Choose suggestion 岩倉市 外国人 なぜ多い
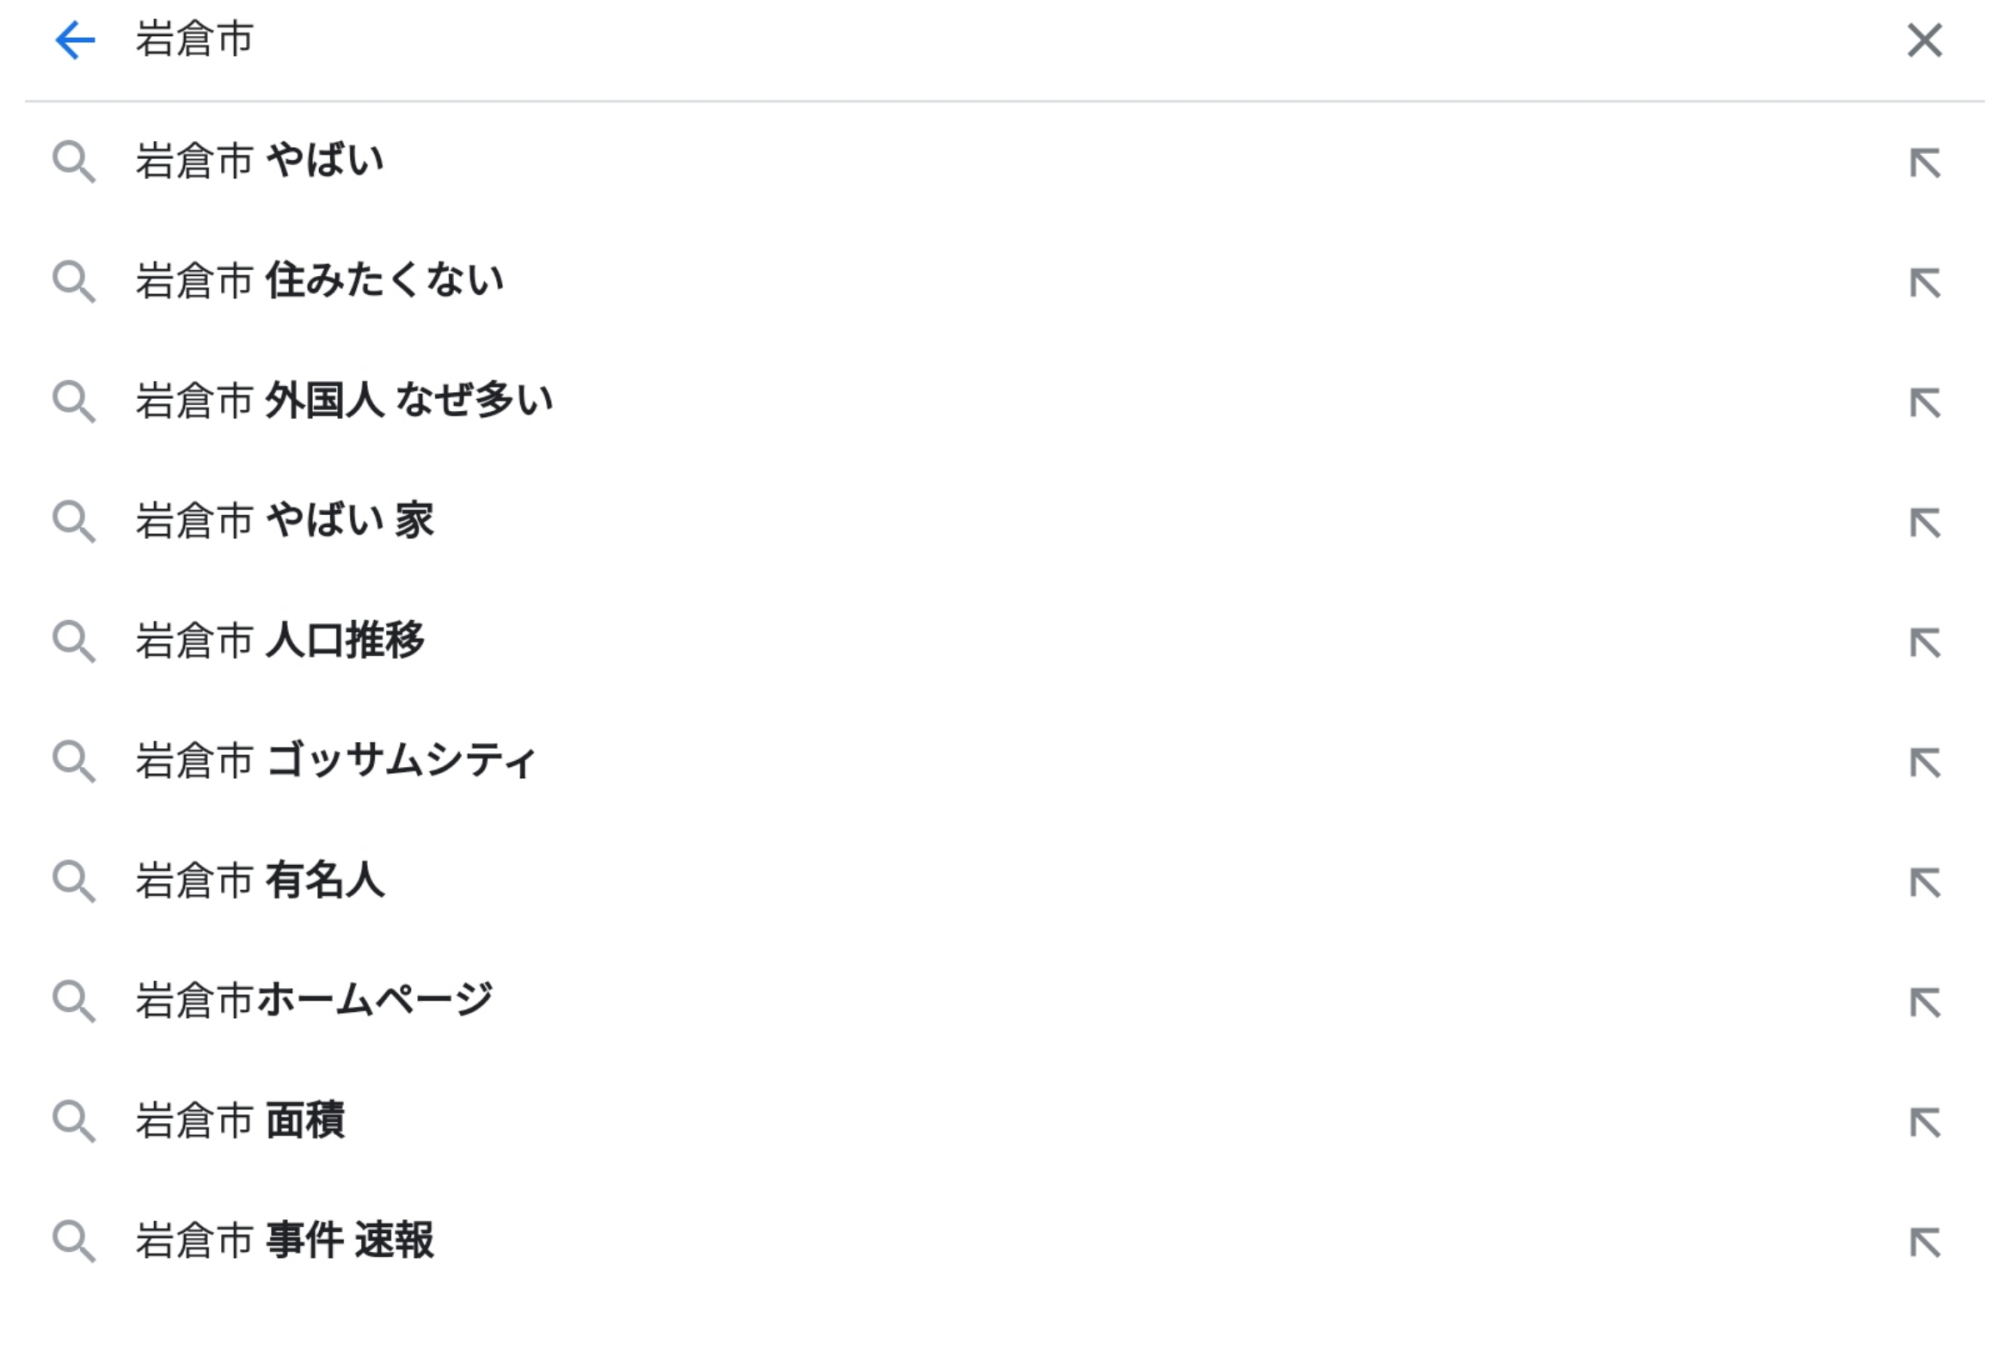Image resolution: width=2000 pixels, height=1362 pixels. point(344,401)
